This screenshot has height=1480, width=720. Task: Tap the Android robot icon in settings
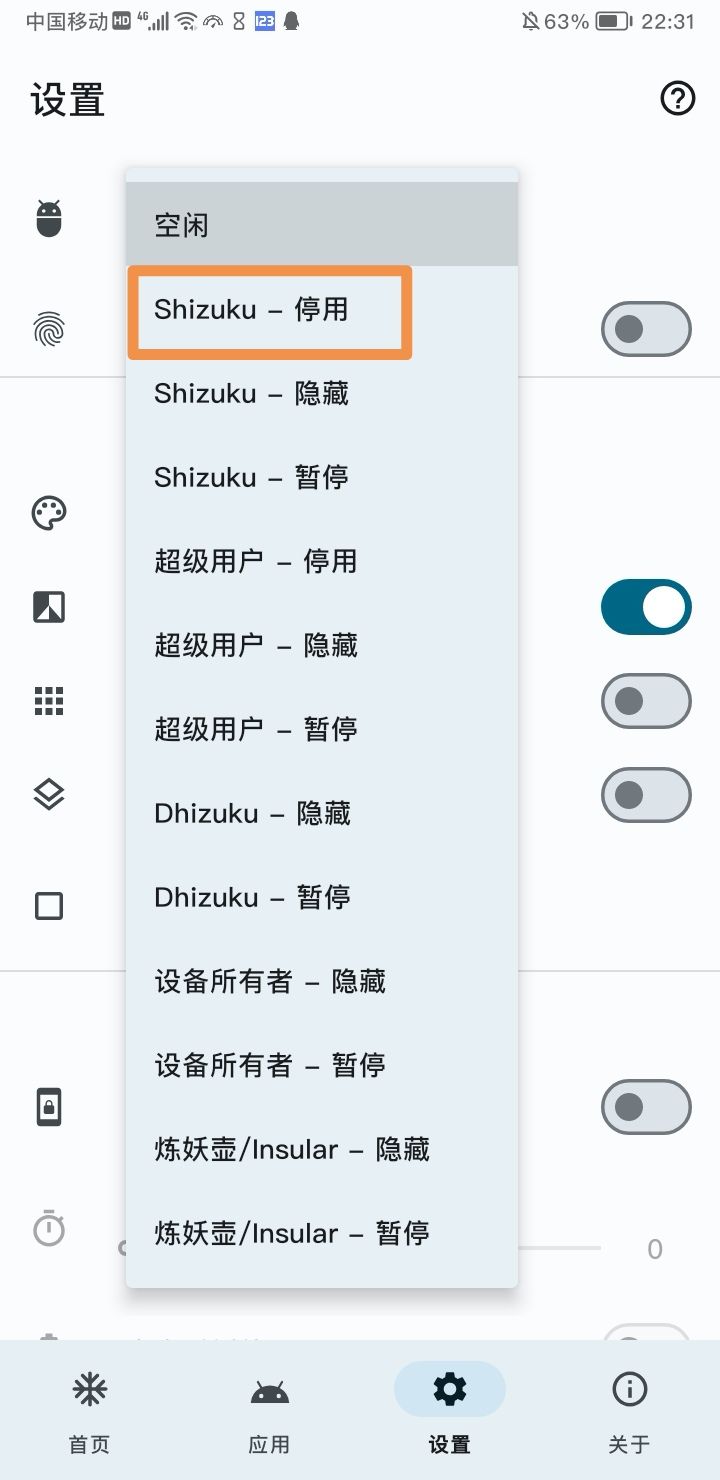[x=49, y=219]
